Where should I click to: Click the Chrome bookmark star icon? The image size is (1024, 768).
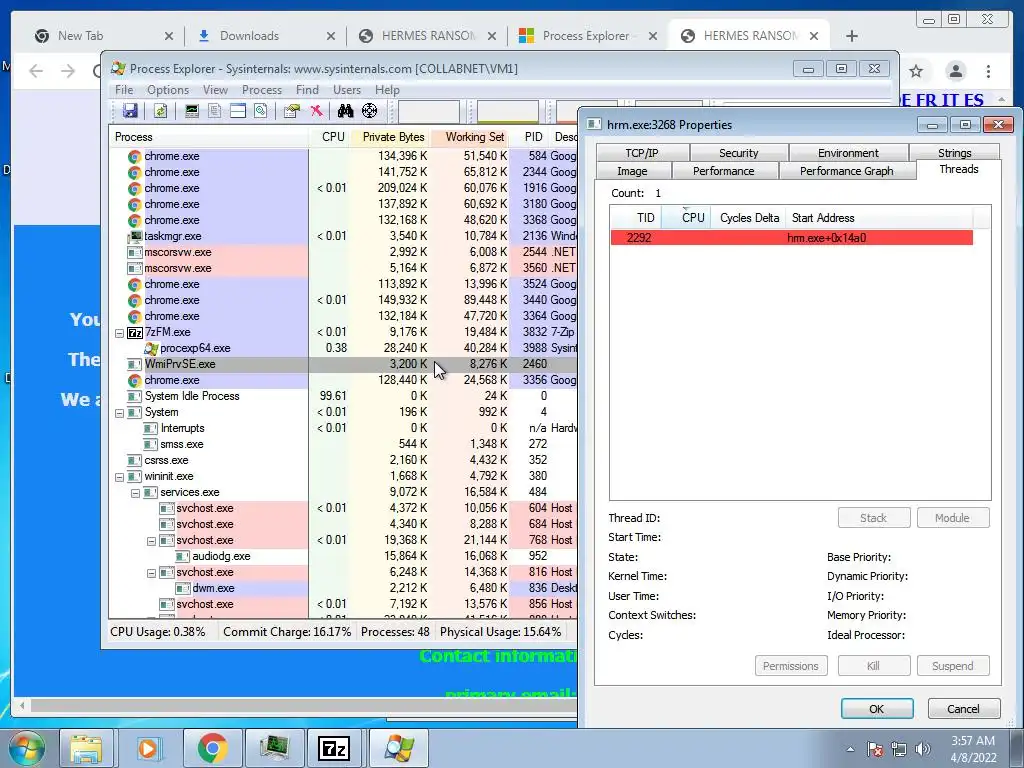tap(916, 71)
